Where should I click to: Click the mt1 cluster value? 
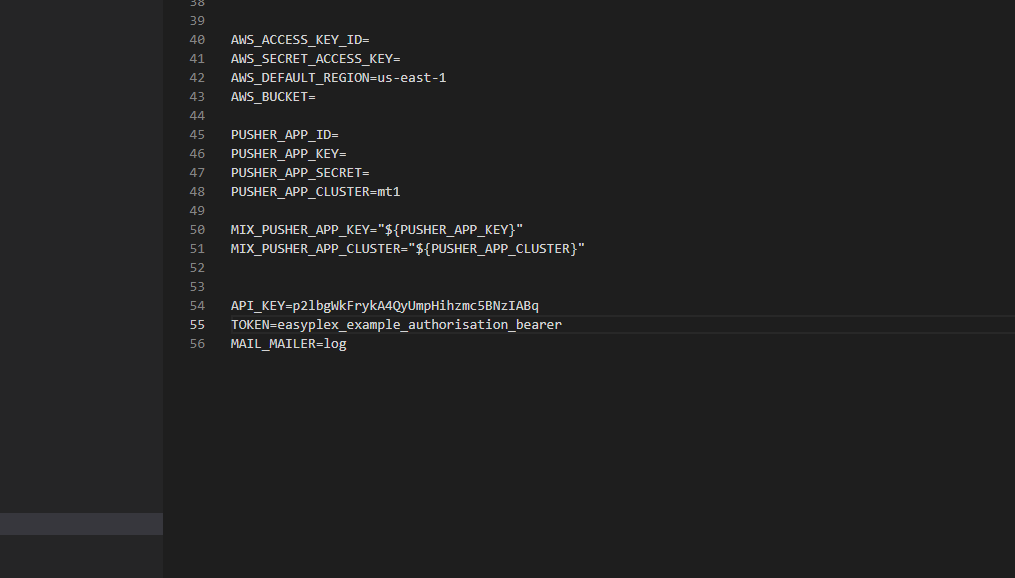pyautogui.click(x=389, y=192)
